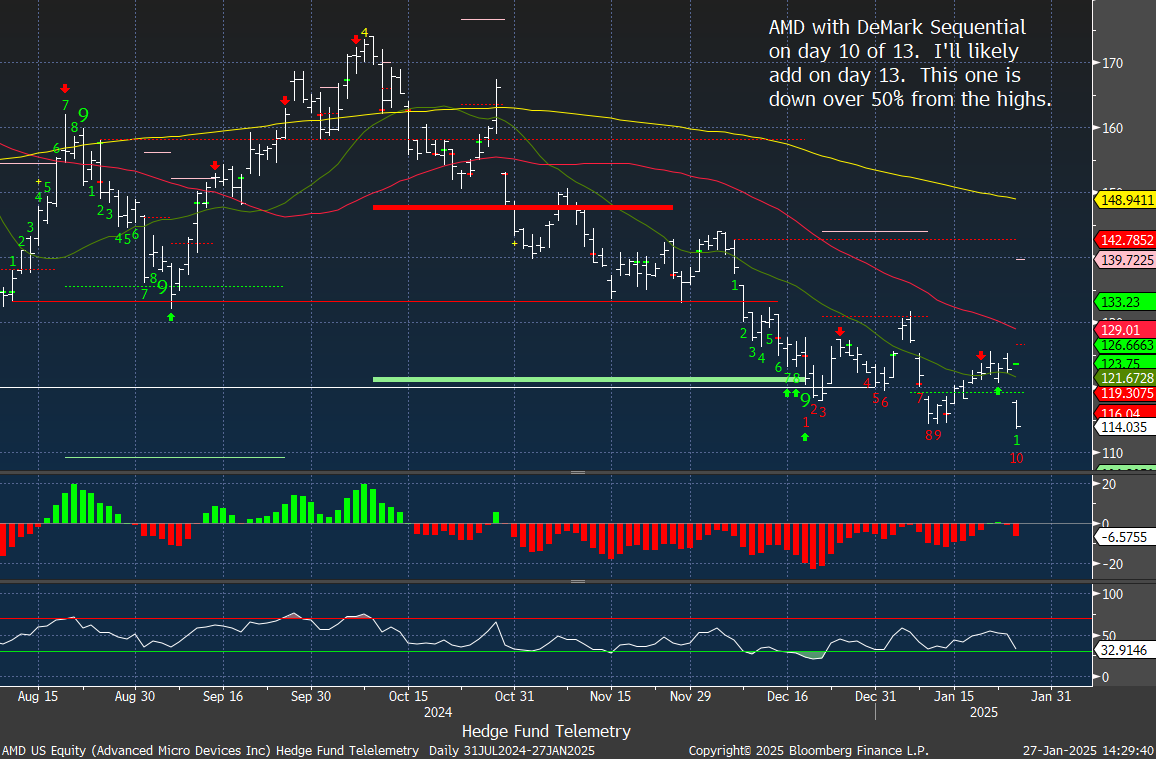Click the Nov 29 date label
1156x759 pixels.
coord(690,696)
